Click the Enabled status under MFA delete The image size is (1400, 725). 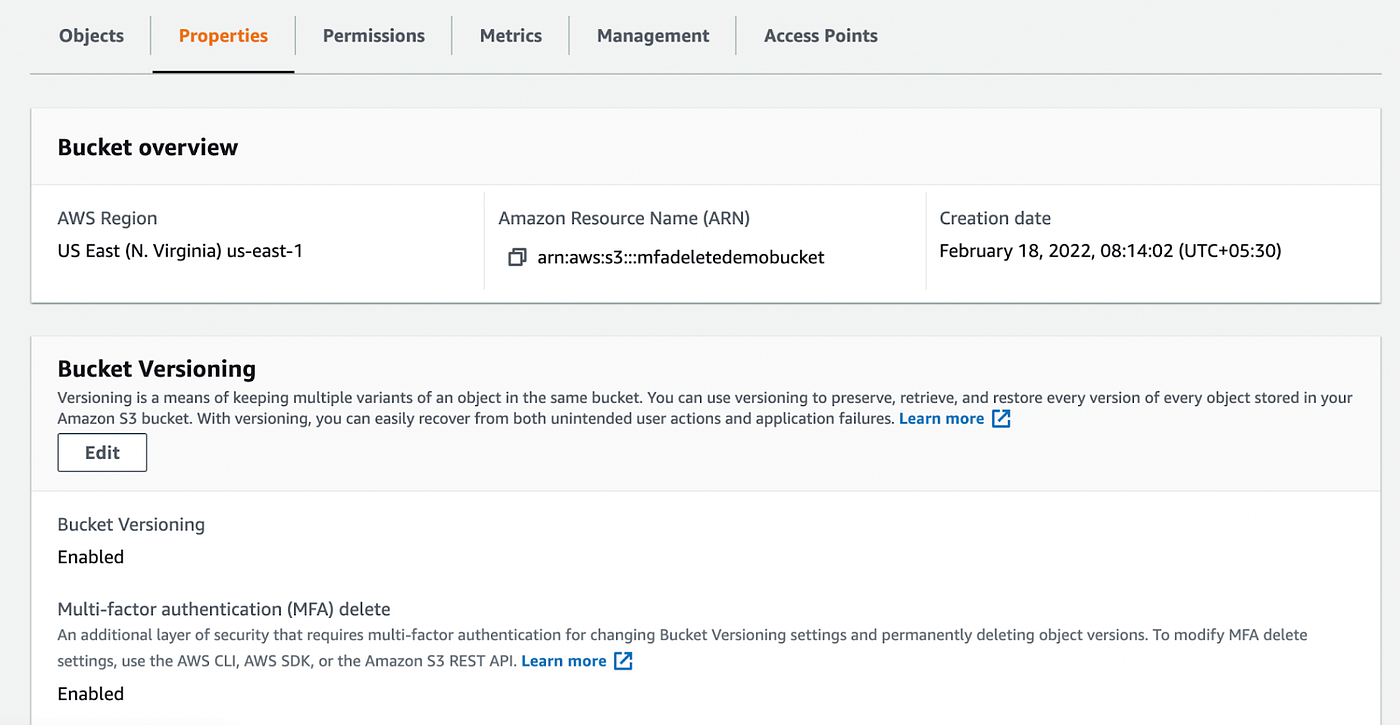pos(91,694)
